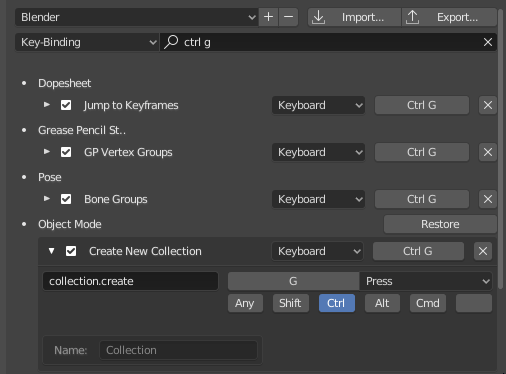506x374 pixels.
Task: Change Ctrl G shortcut for Bone Groups
Action: 422,199
